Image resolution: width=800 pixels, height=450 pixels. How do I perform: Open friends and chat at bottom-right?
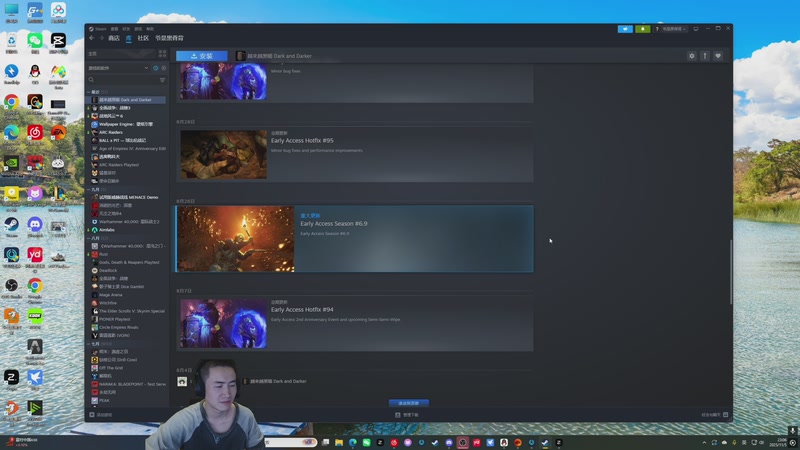714,415
